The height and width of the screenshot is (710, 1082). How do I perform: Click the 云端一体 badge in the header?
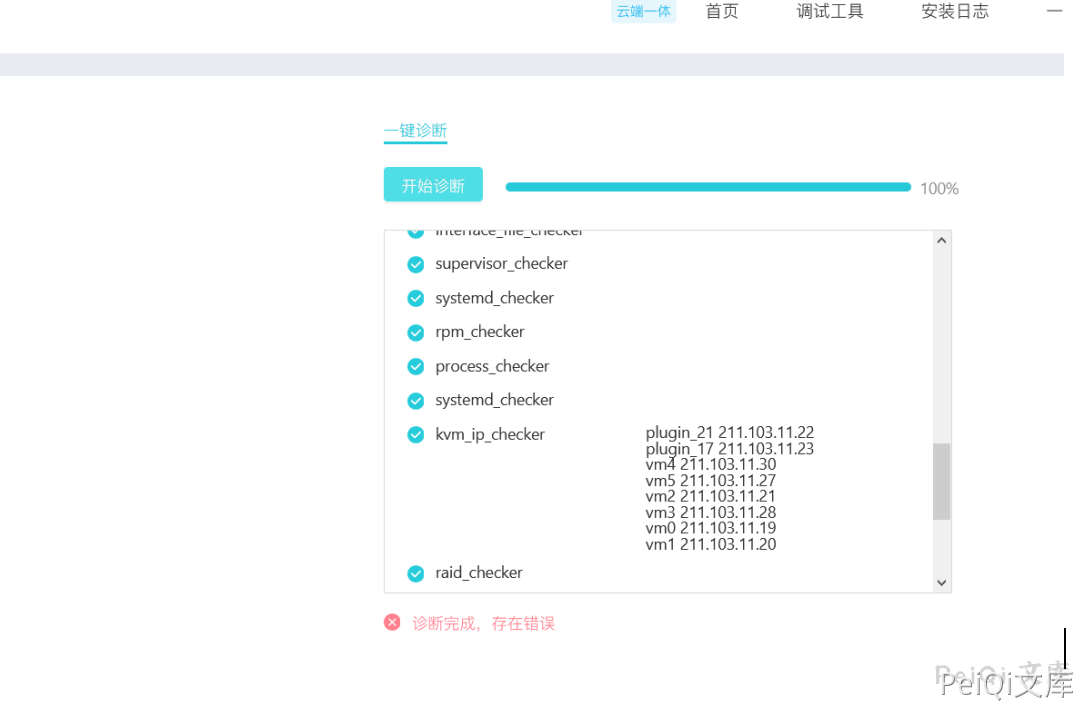click(643, 12)
